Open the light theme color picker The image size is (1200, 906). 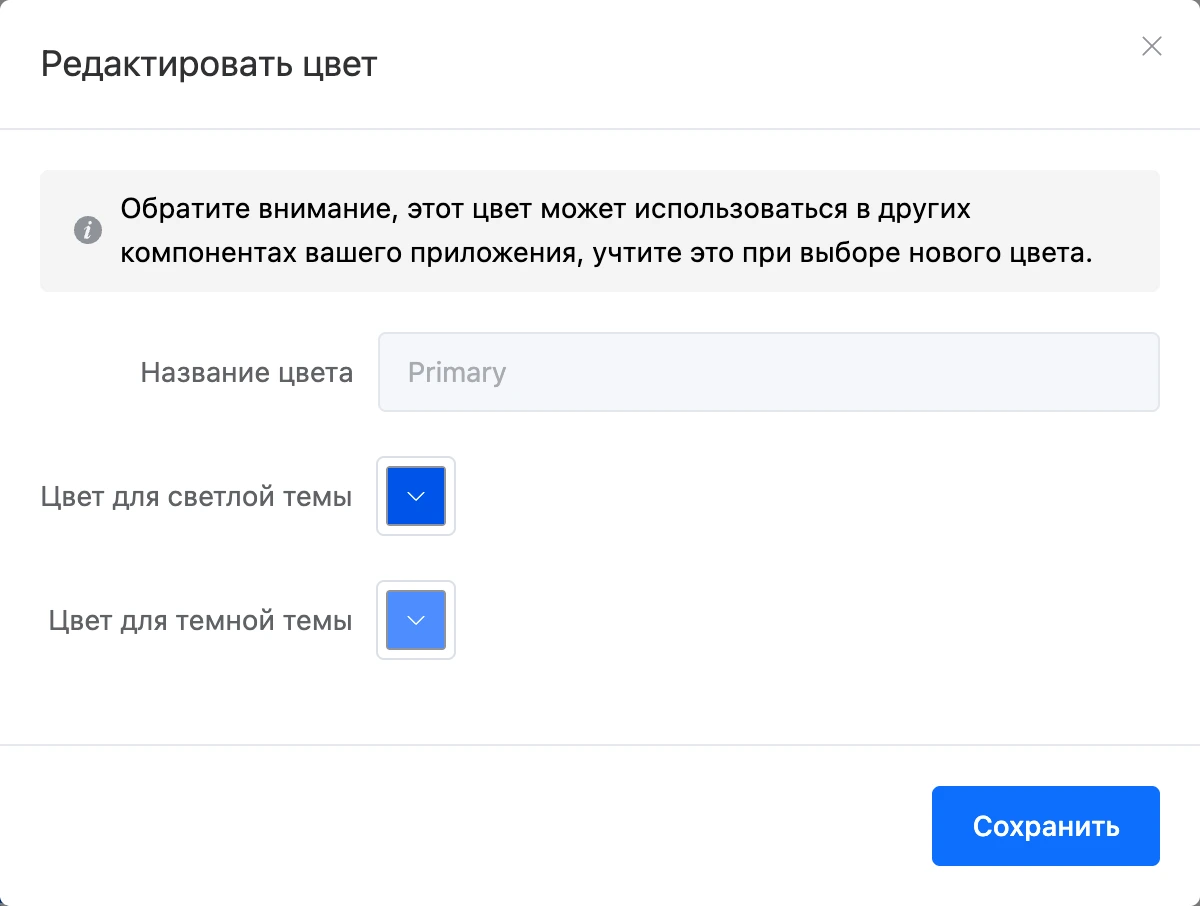click(x=416, y=496)
